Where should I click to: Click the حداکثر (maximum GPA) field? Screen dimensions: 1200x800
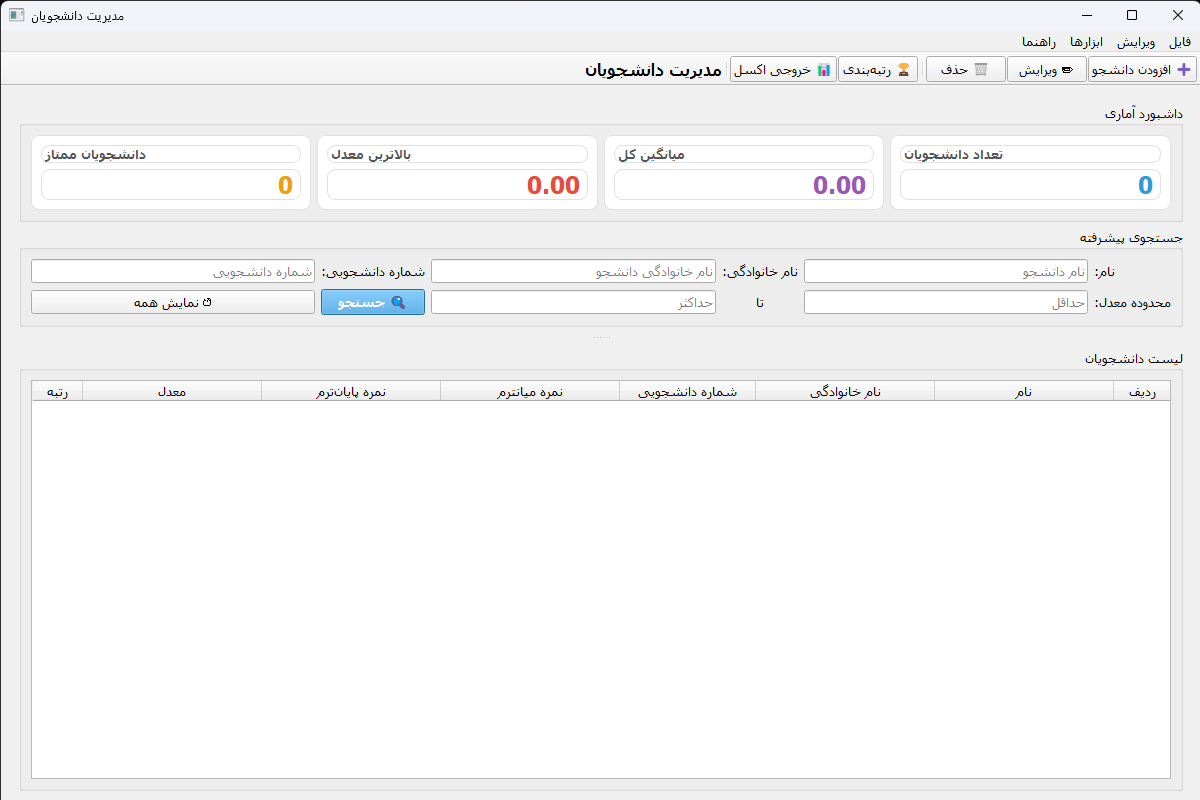coord(573,302)
